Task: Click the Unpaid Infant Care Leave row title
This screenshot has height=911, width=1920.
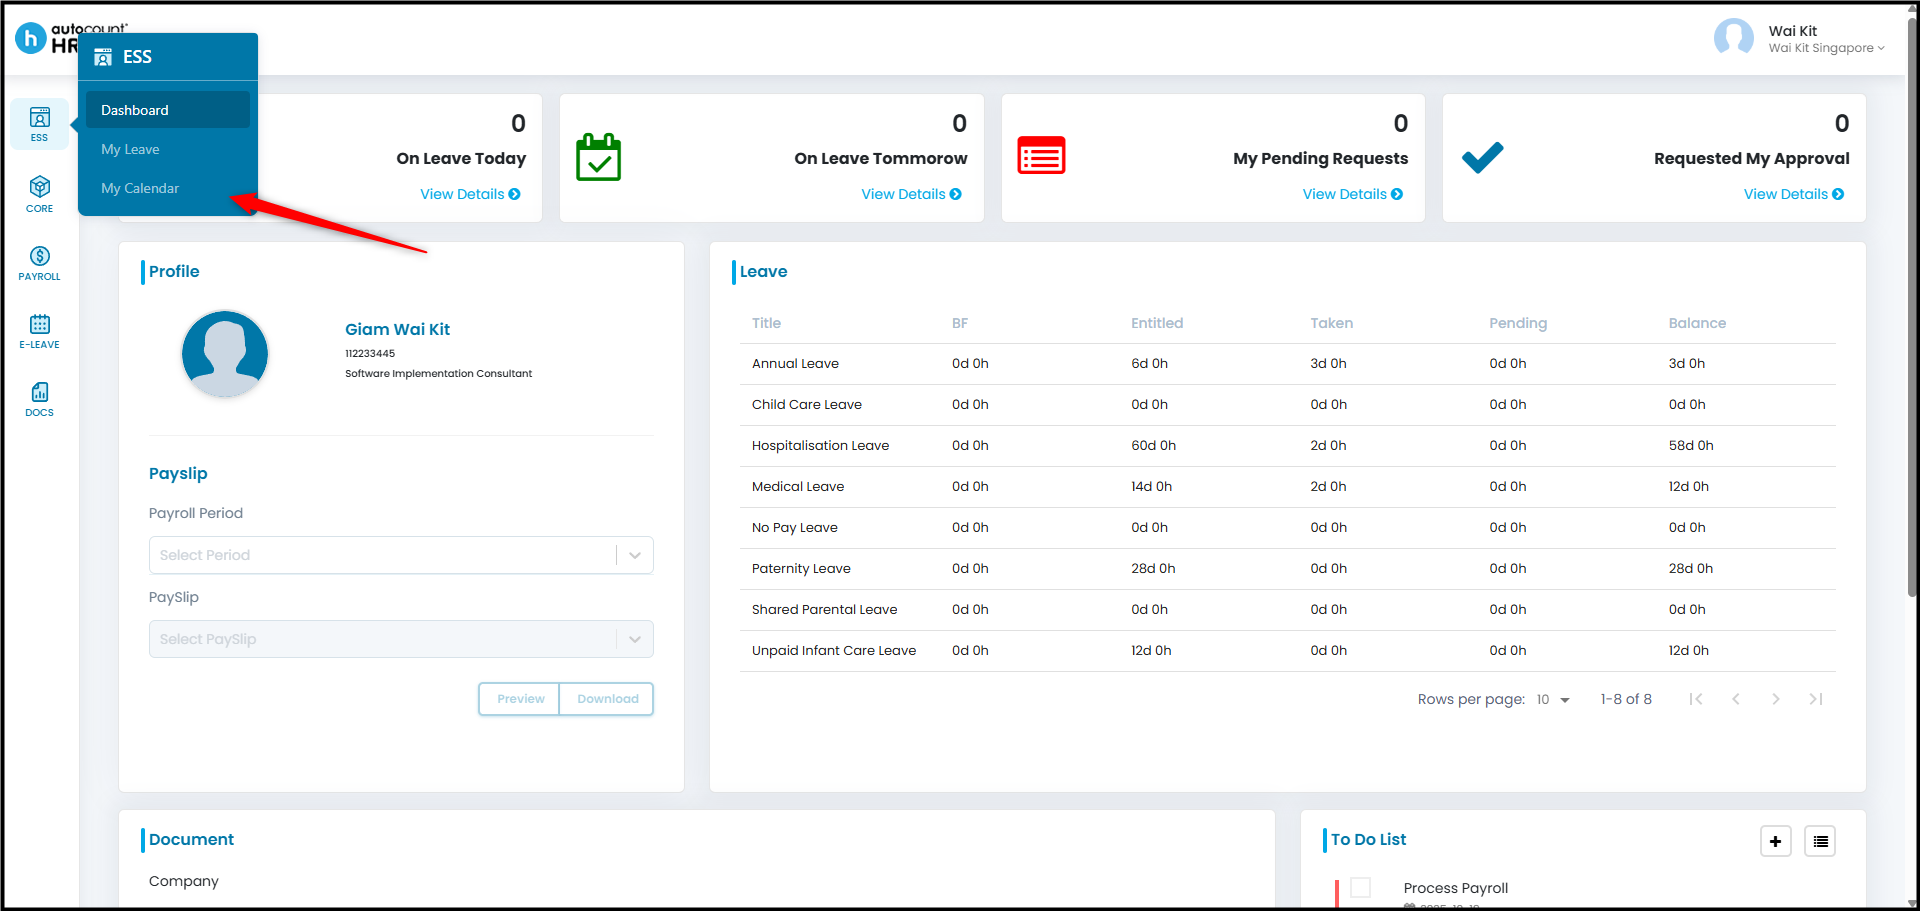Action: click(834, 651)
